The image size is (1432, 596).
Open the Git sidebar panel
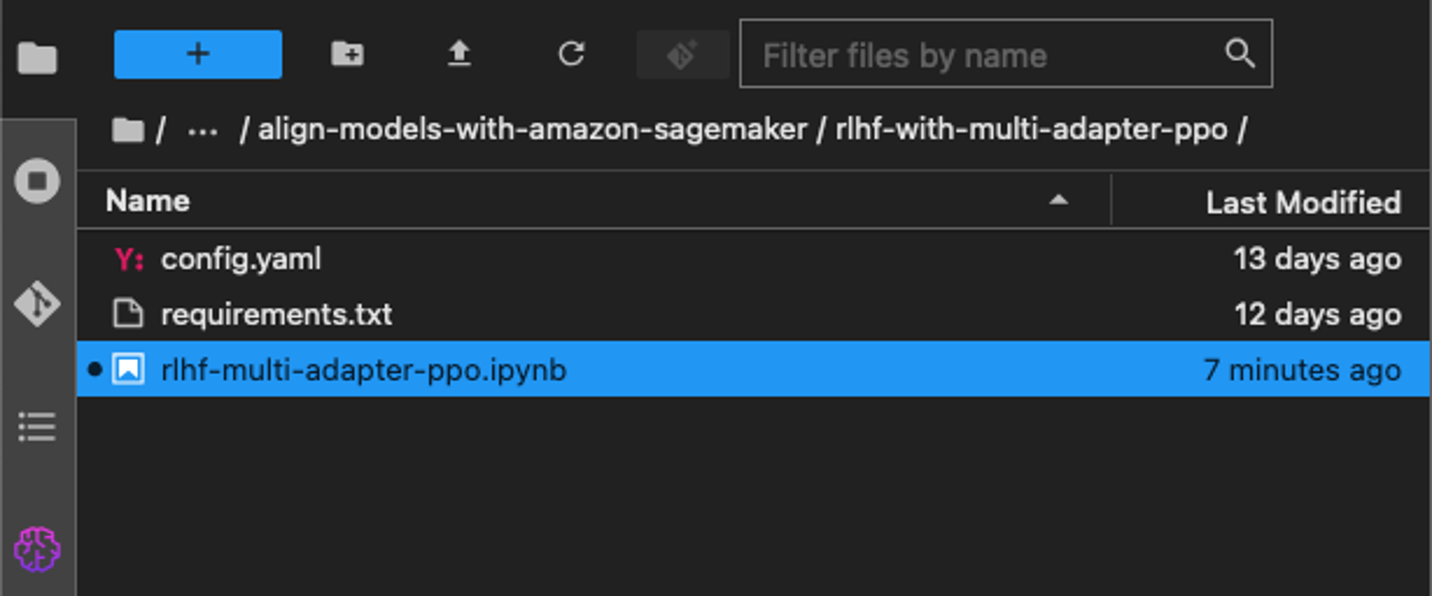(37, 305)
